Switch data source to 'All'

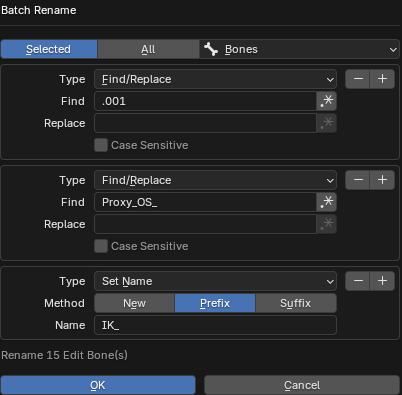[x=148, y=49]
